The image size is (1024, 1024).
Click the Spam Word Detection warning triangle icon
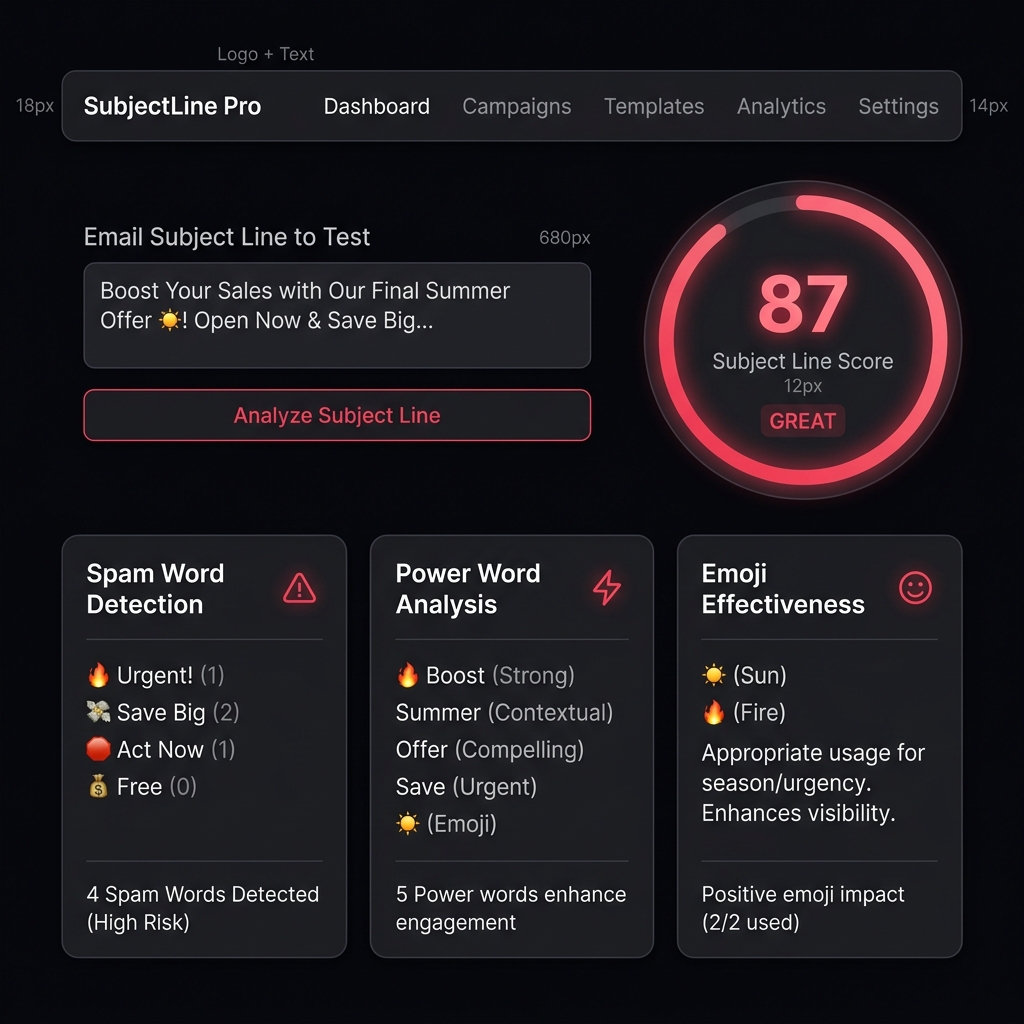pyautogui.click(x=299, y=588)
